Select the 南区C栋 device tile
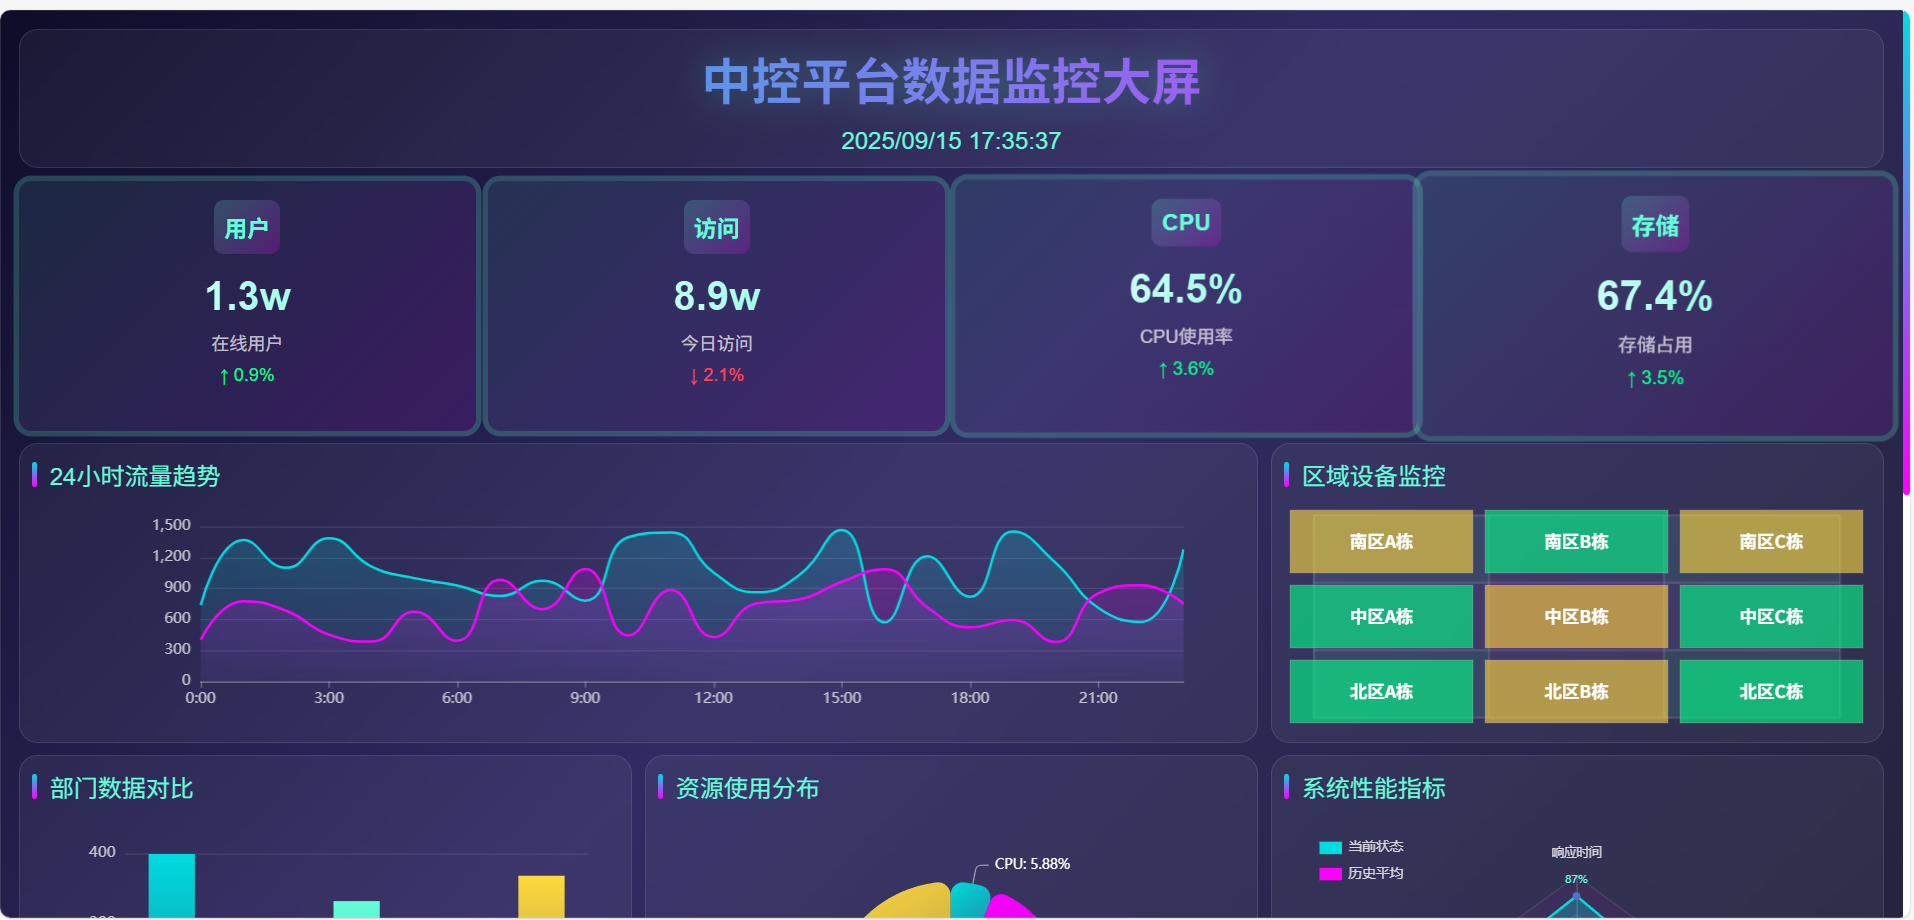The image size is (1914, 920). coord(1771,541)
